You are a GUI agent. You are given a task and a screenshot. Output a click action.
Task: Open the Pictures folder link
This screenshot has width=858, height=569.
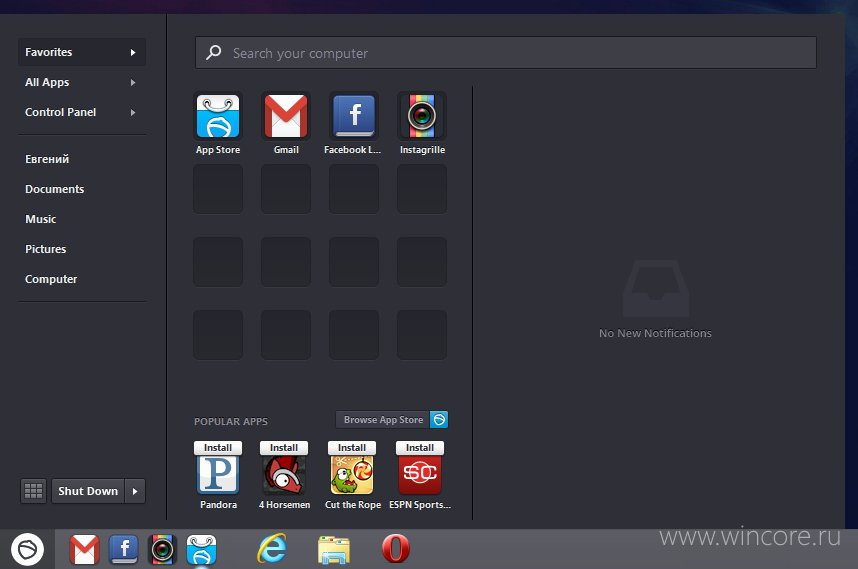tap(45, 249)
